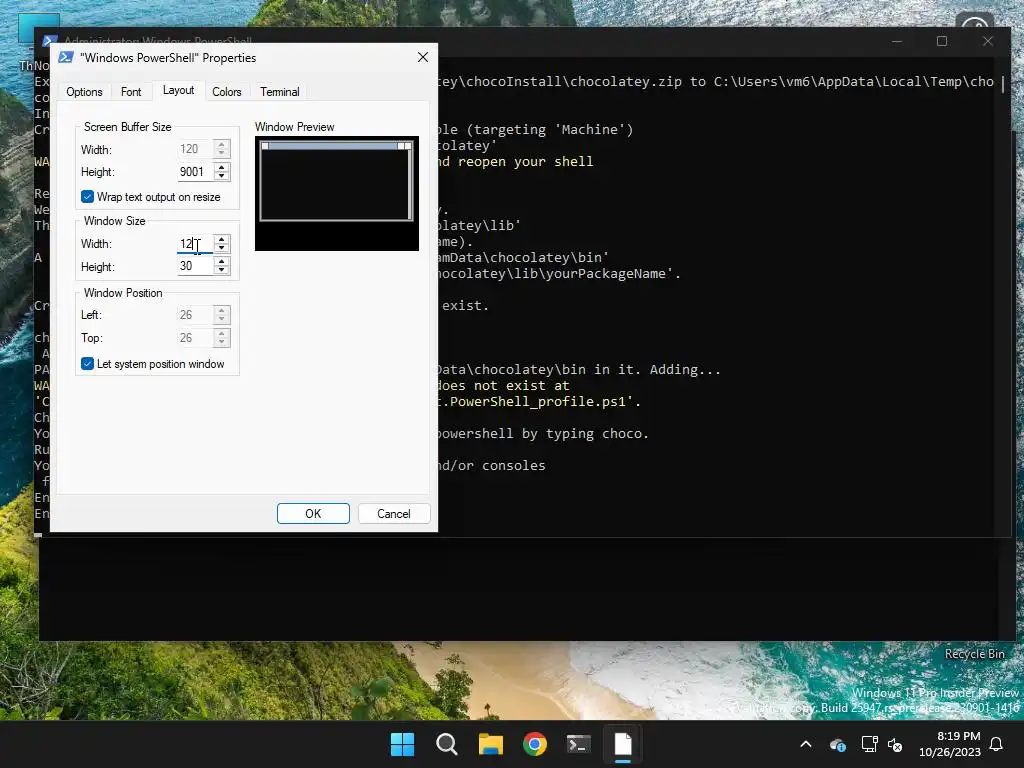Click the Window Preview thumbnail

[x=336, y=193]
